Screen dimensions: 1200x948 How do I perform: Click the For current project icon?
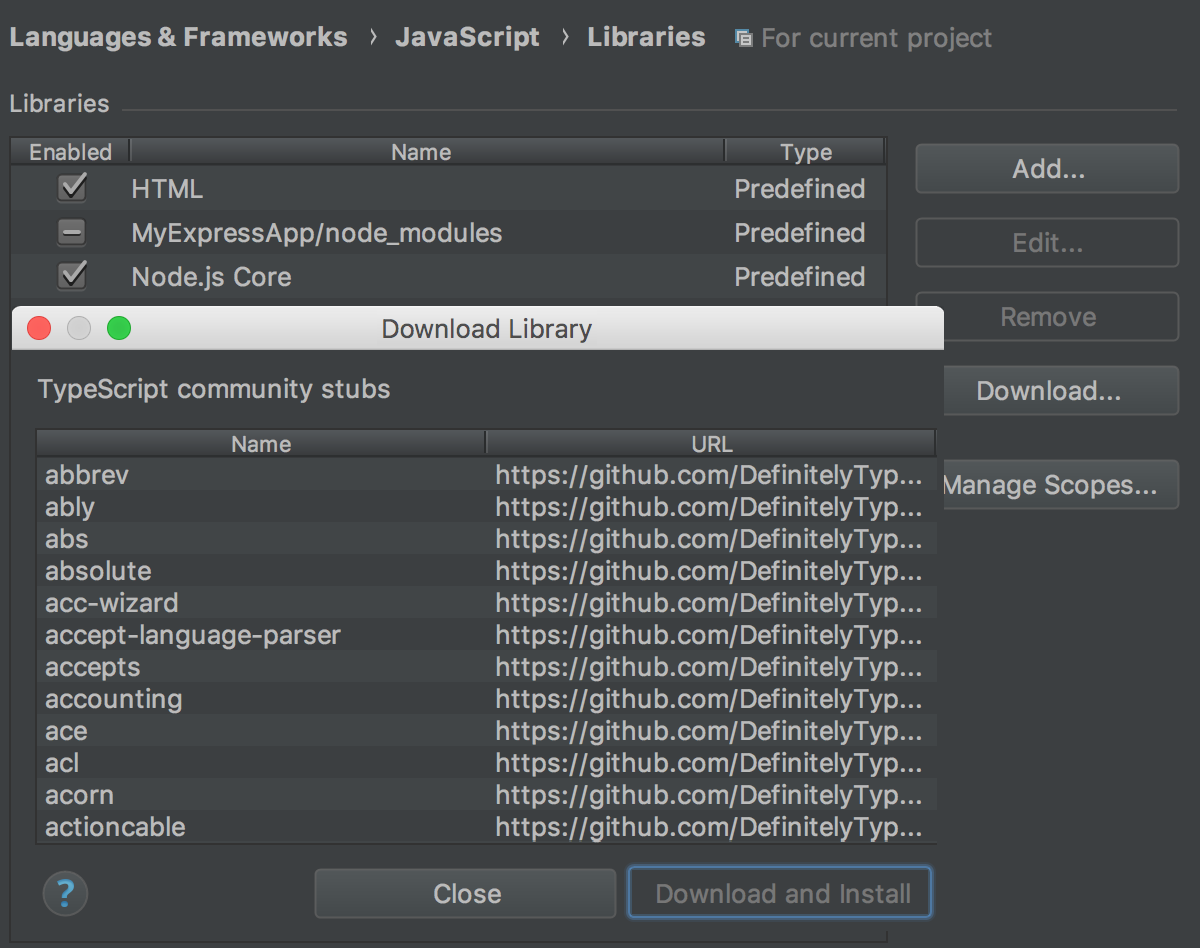tap(743, 39)
